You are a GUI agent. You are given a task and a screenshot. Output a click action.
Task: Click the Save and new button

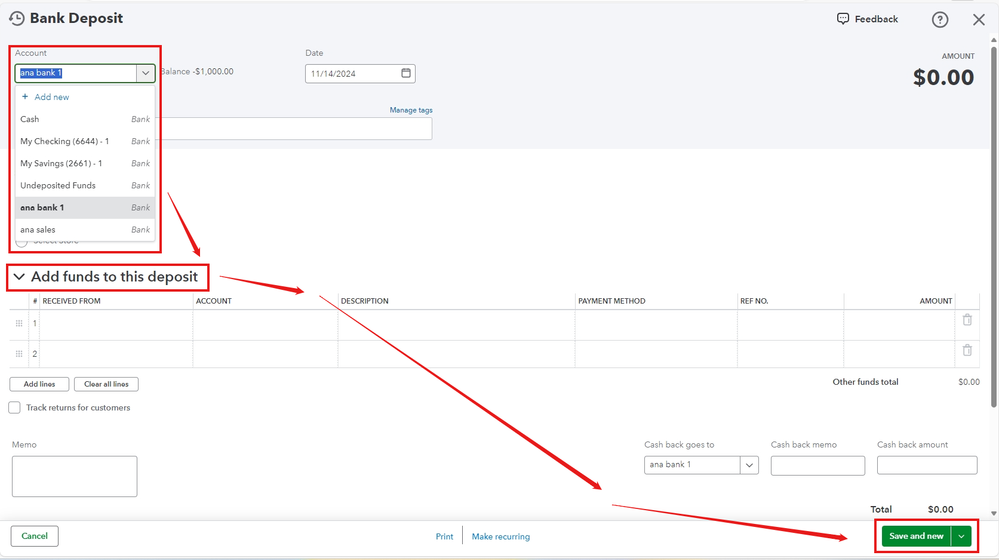pyautogui.click(x=916, y=536)
